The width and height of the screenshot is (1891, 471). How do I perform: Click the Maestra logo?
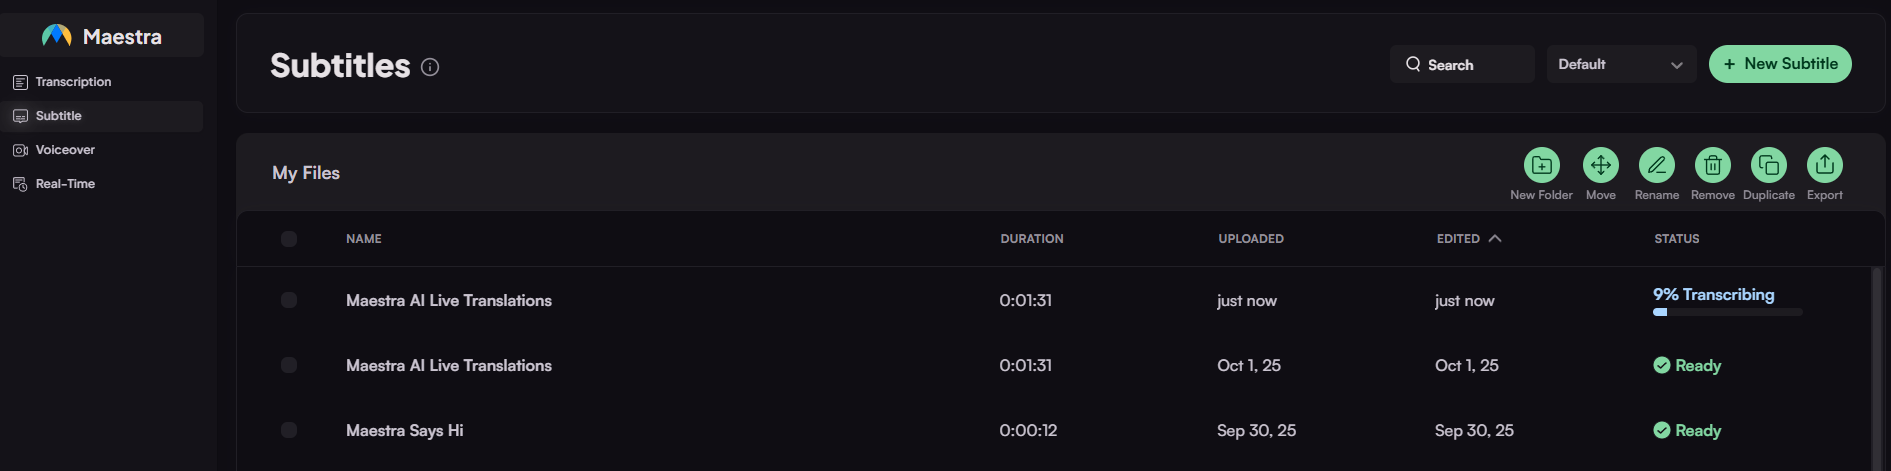[57, 36]
